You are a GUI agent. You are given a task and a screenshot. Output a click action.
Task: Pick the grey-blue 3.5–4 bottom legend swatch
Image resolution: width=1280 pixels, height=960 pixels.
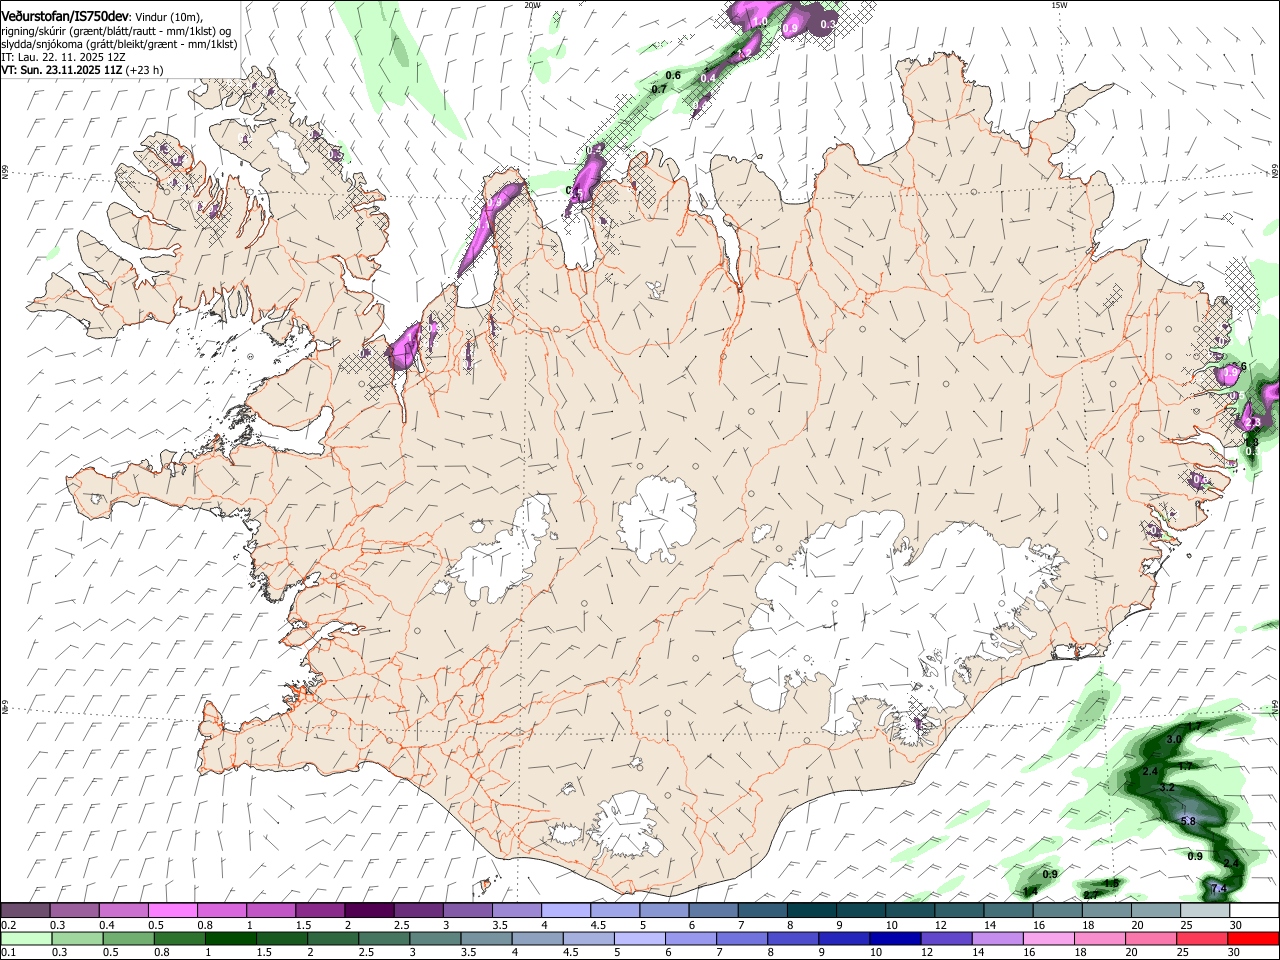point(486,939)
